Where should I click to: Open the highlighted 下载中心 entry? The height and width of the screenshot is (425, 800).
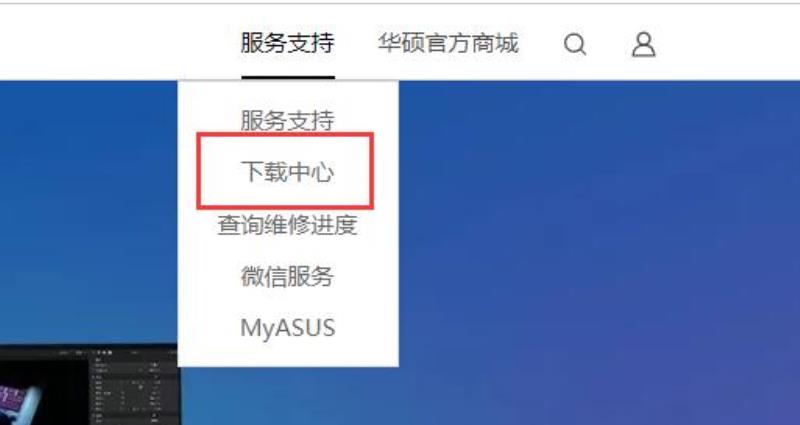pyautogui.click(x=288, y=171)
